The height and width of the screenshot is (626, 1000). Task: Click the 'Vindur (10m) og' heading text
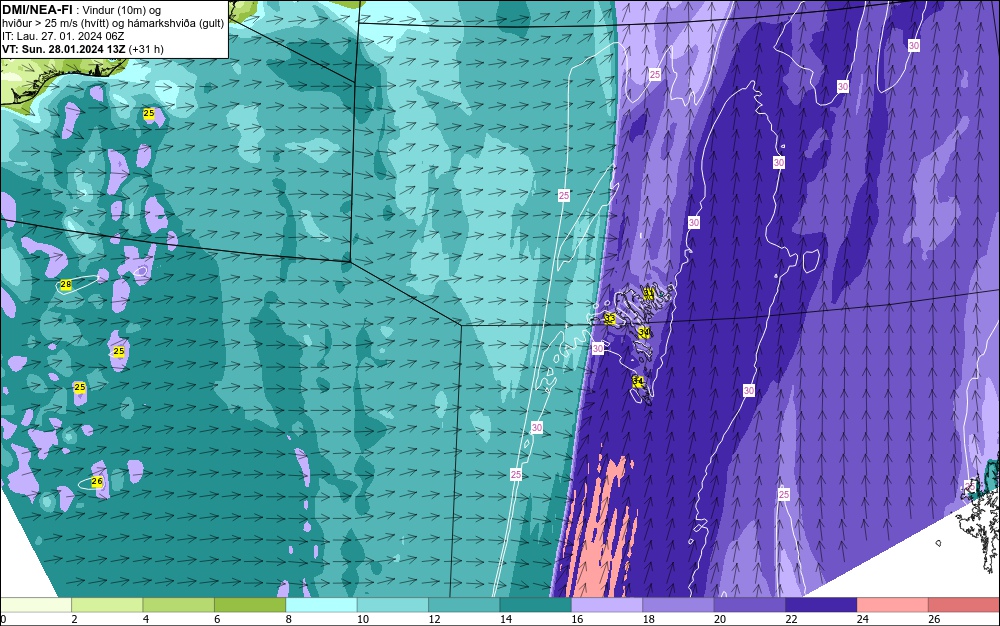click(122, 10)
